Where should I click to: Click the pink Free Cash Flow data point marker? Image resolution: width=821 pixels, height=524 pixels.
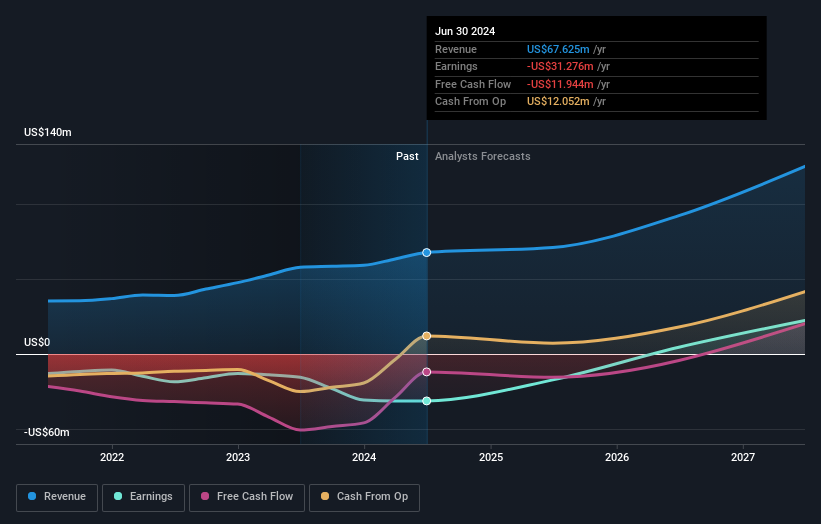[427, 372]
